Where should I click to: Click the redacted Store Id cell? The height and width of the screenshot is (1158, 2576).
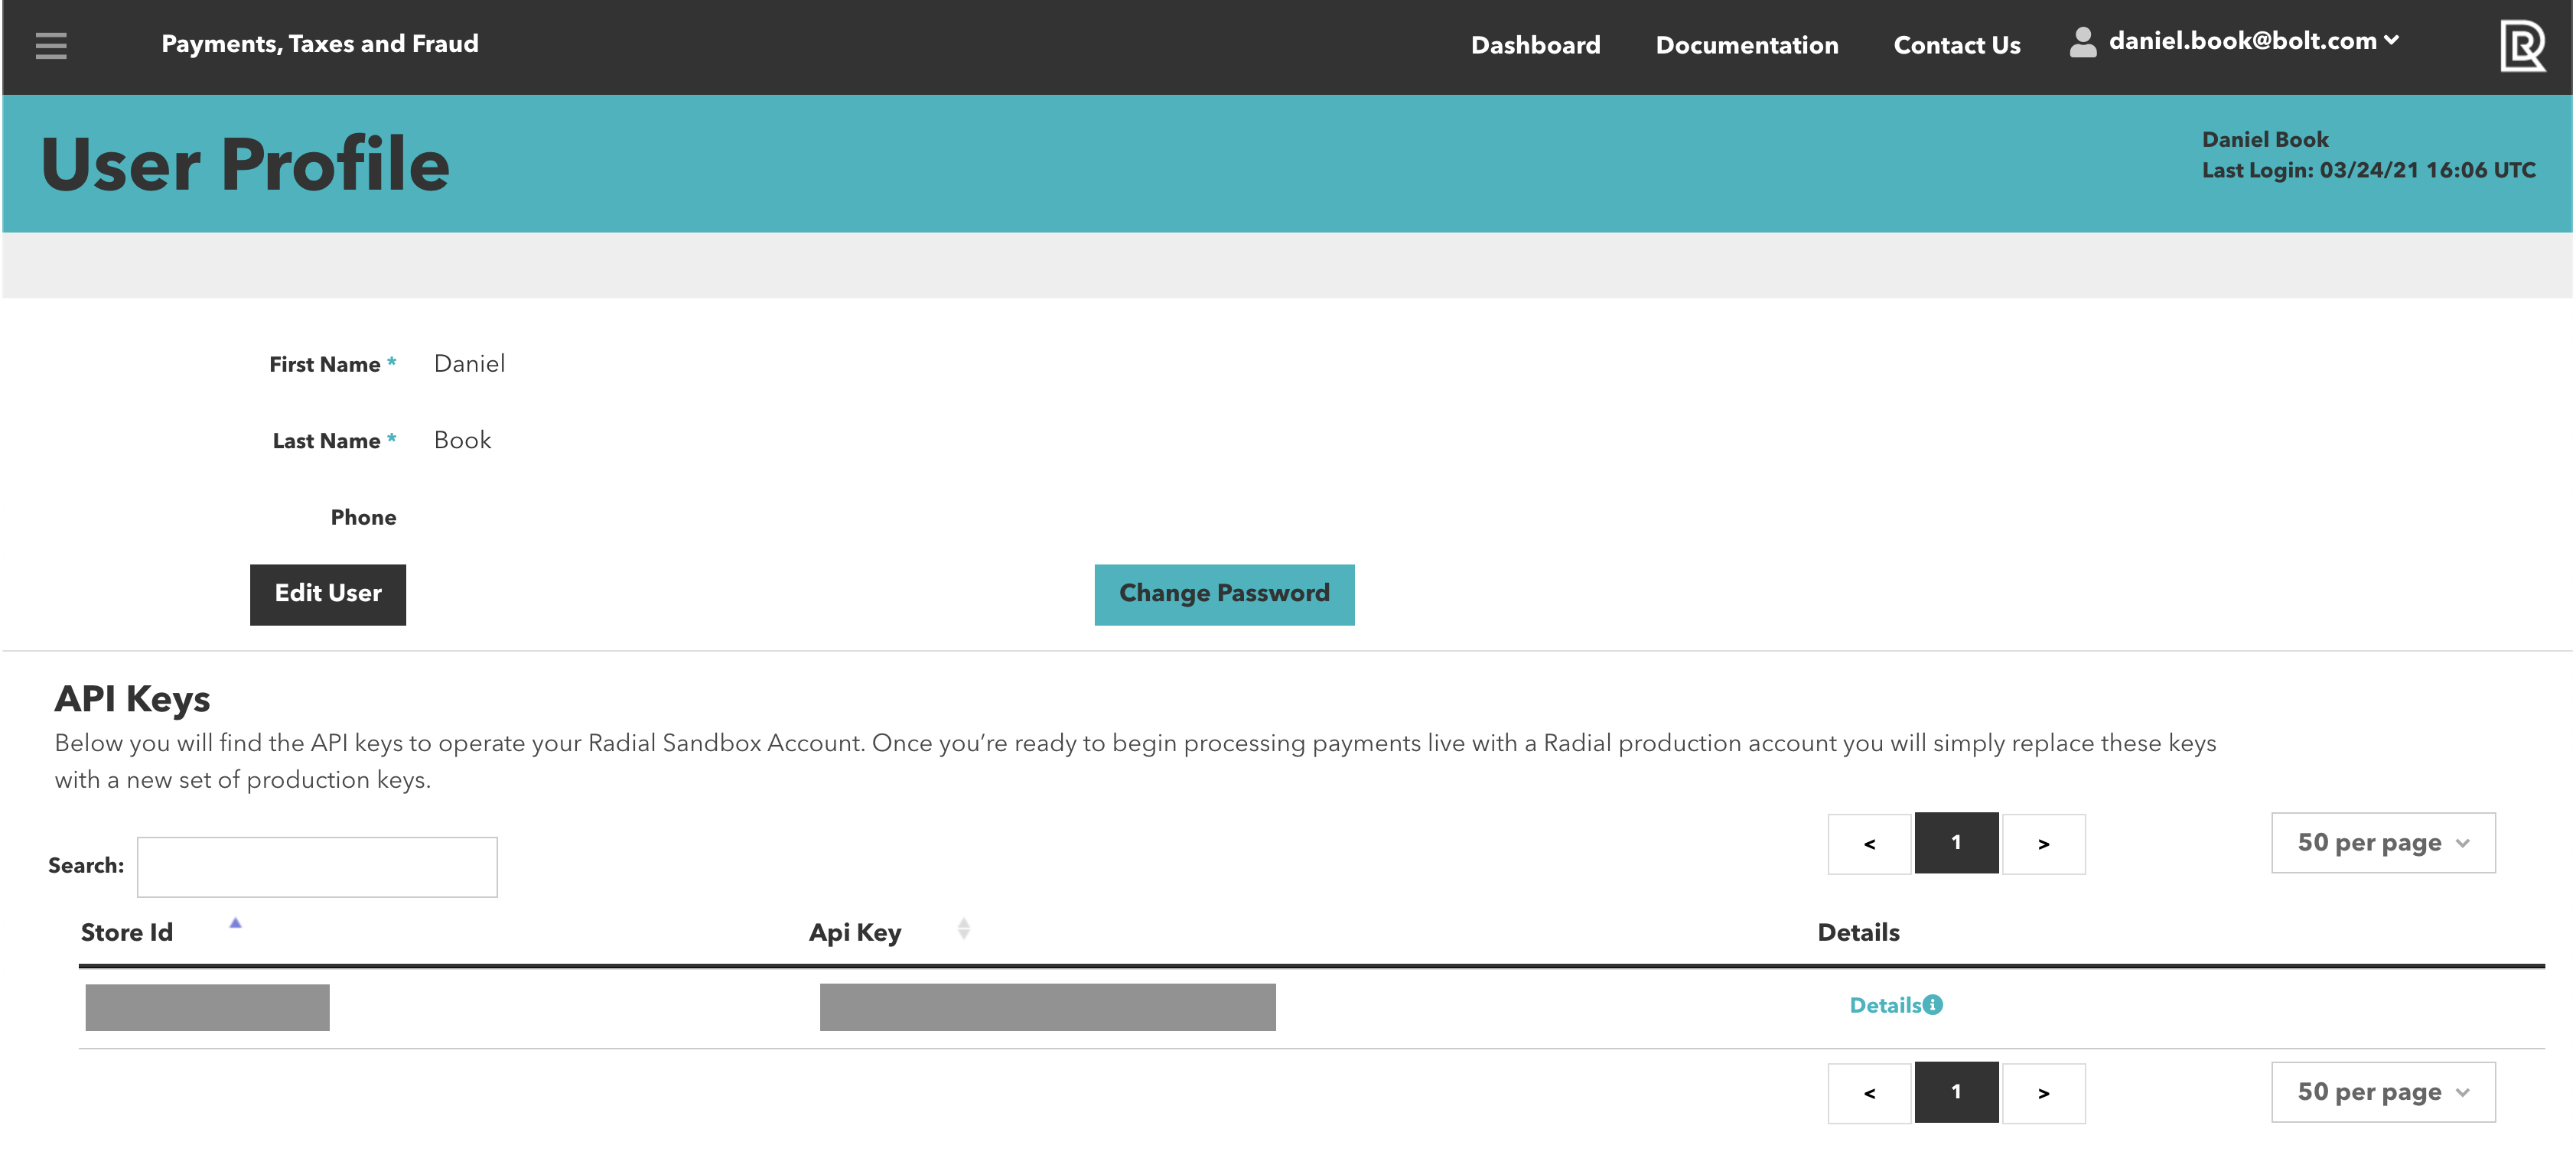[207, 1007]
